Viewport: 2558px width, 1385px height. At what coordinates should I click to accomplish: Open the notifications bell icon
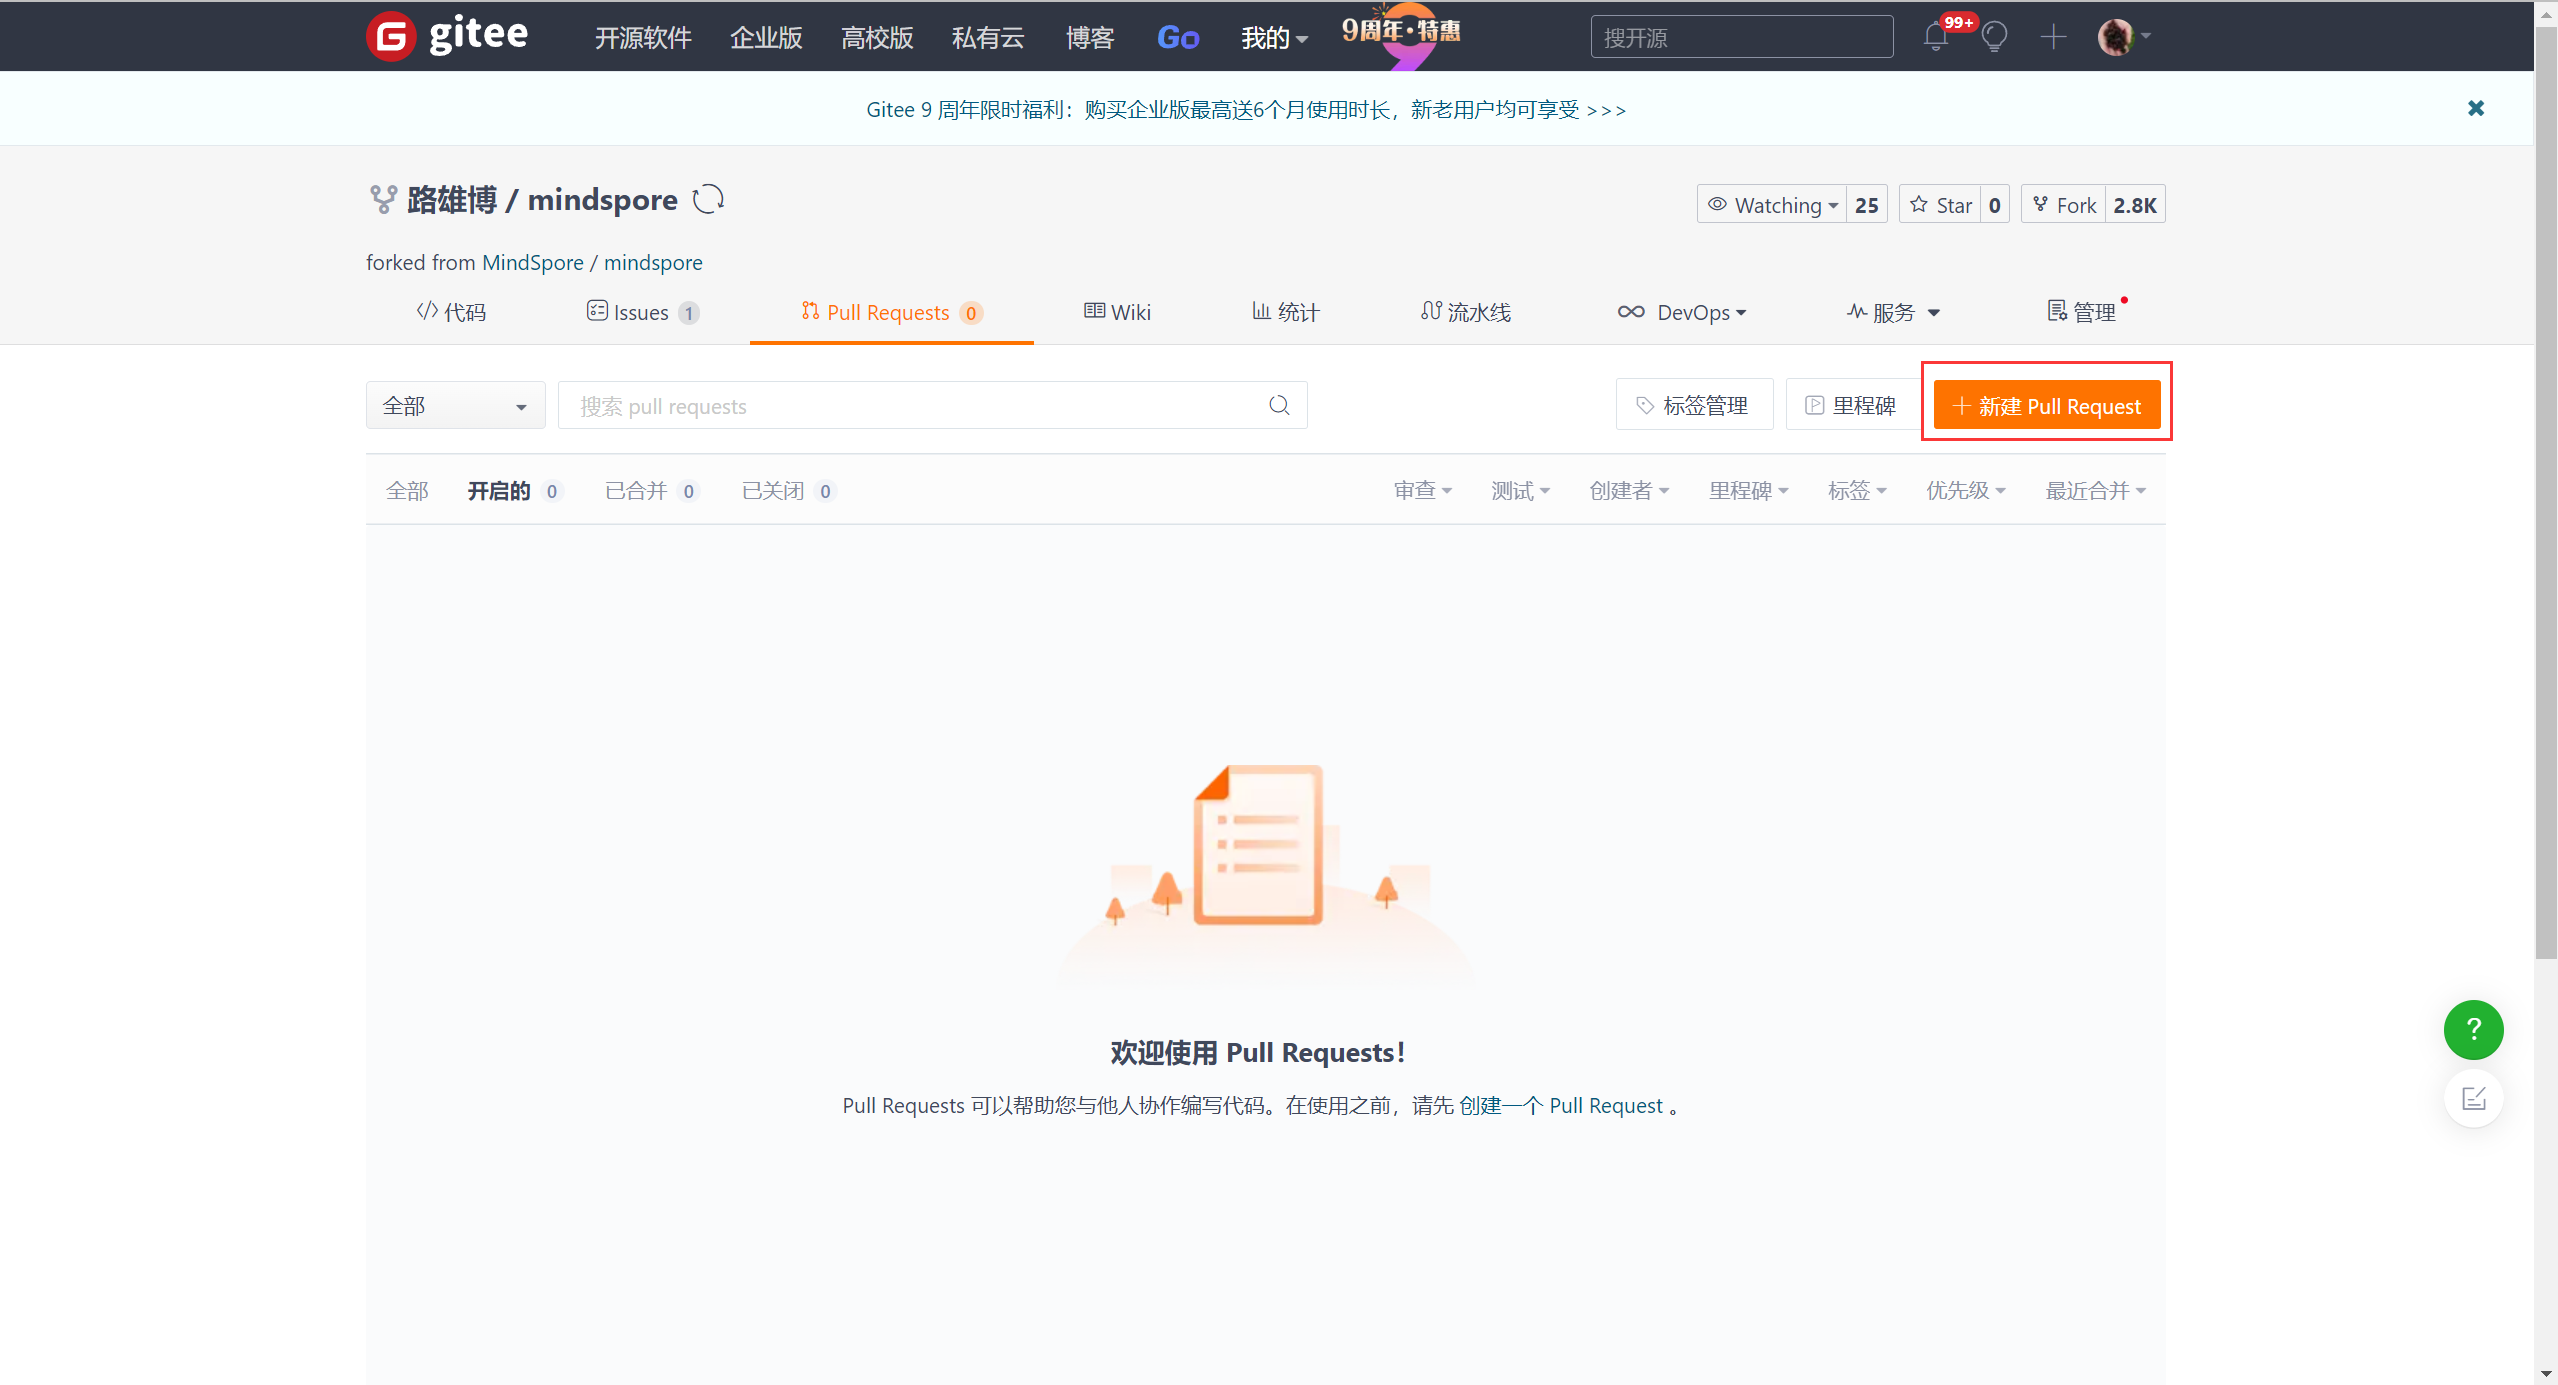[x=1935, y=38]
